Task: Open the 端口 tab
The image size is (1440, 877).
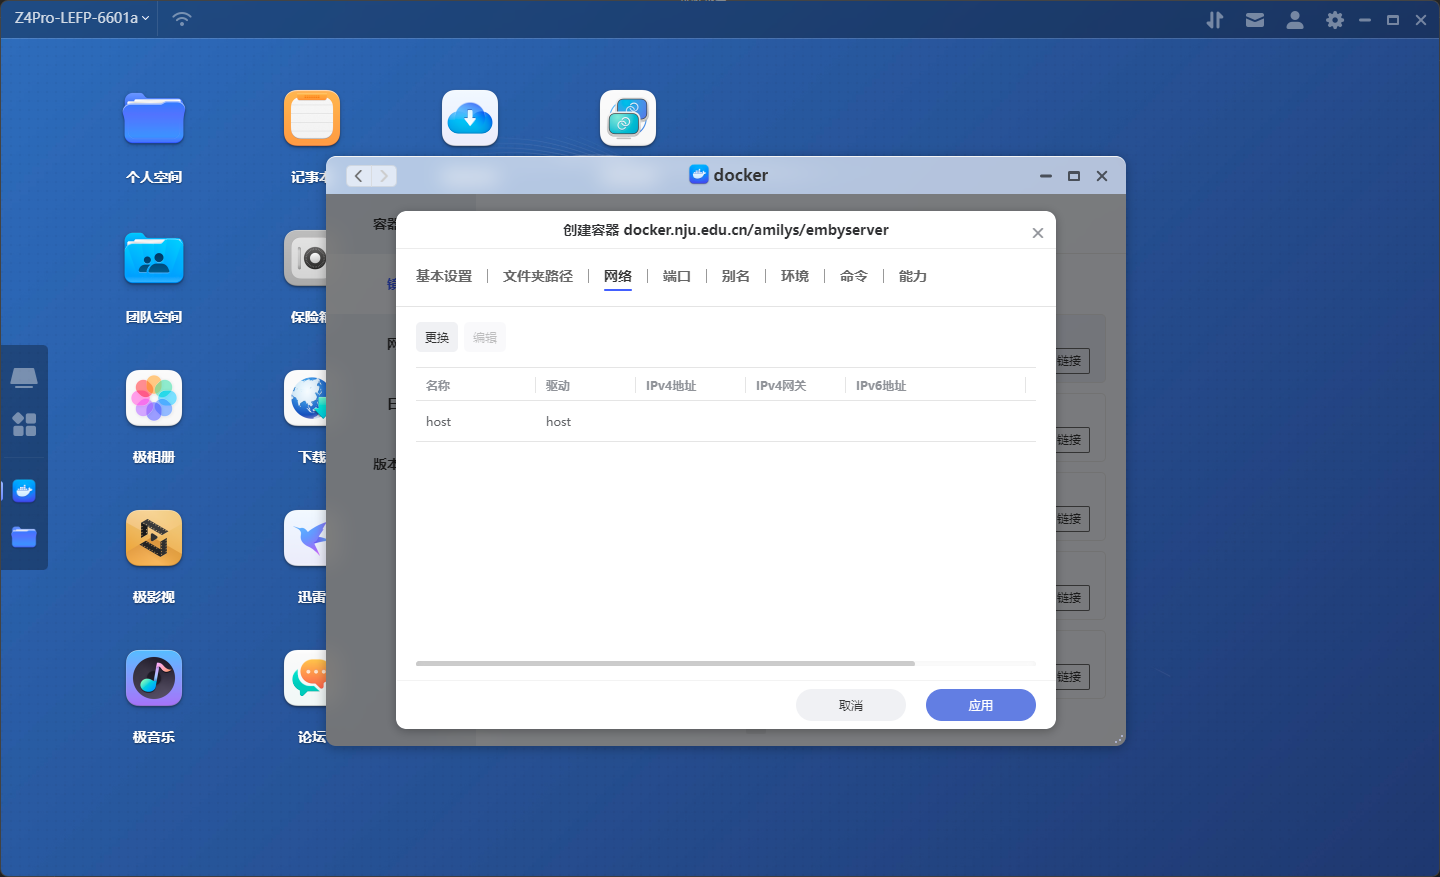Action: tap(677, 276)
